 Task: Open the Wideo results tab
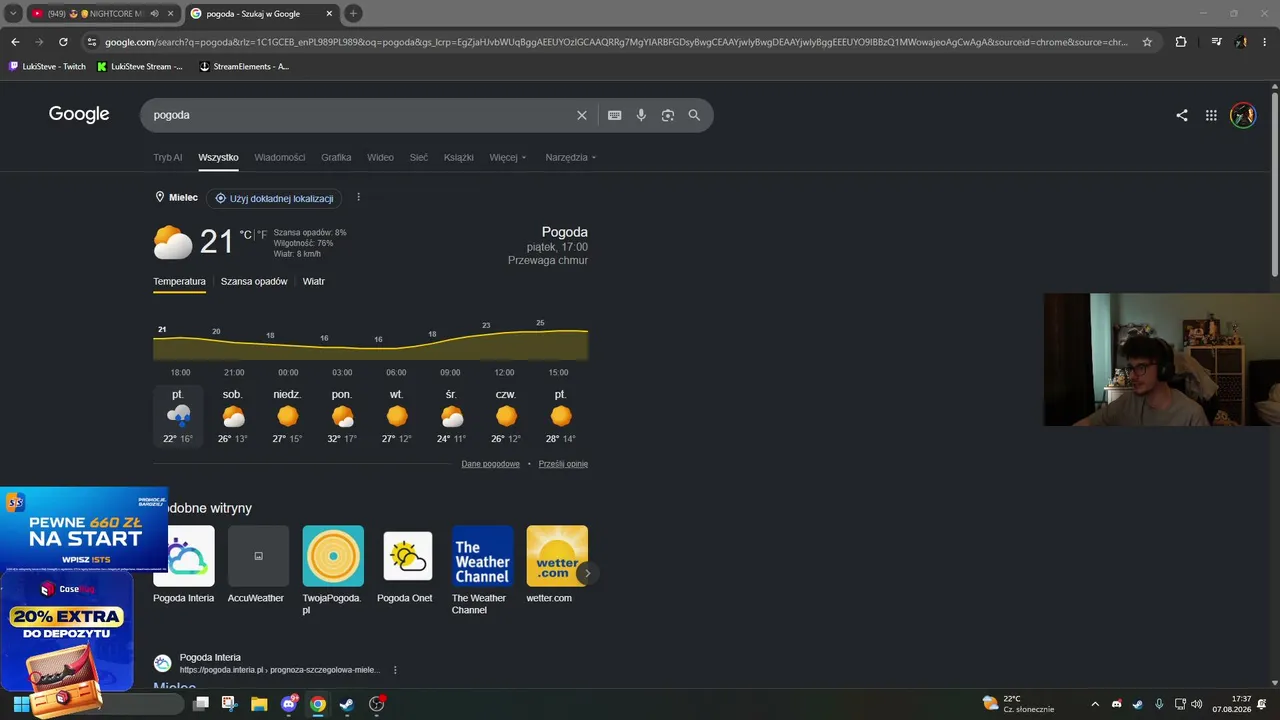pos(380,157)
